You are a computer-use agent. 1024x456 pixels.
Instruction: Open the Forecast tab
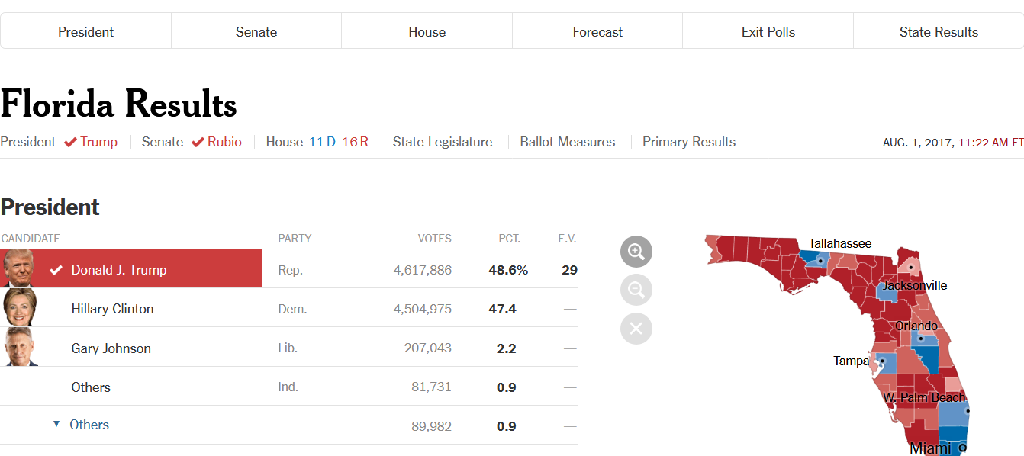pyautogui.click(x=598, y=32)
